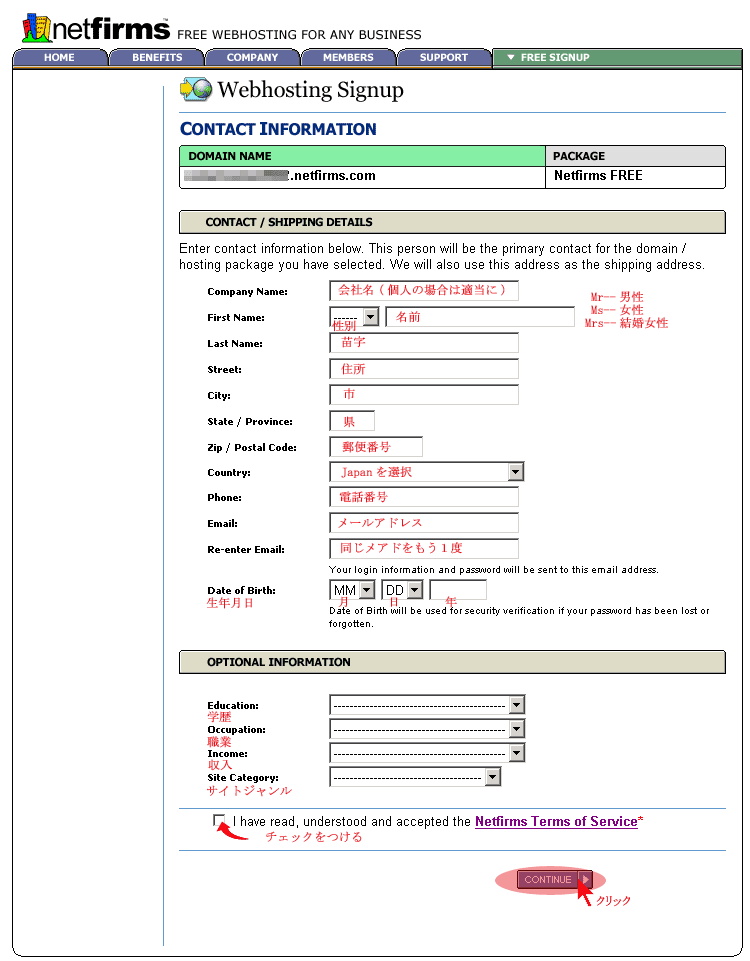
Task: Open the Netfirms Terms of Service link
Action: pos(556,821)
